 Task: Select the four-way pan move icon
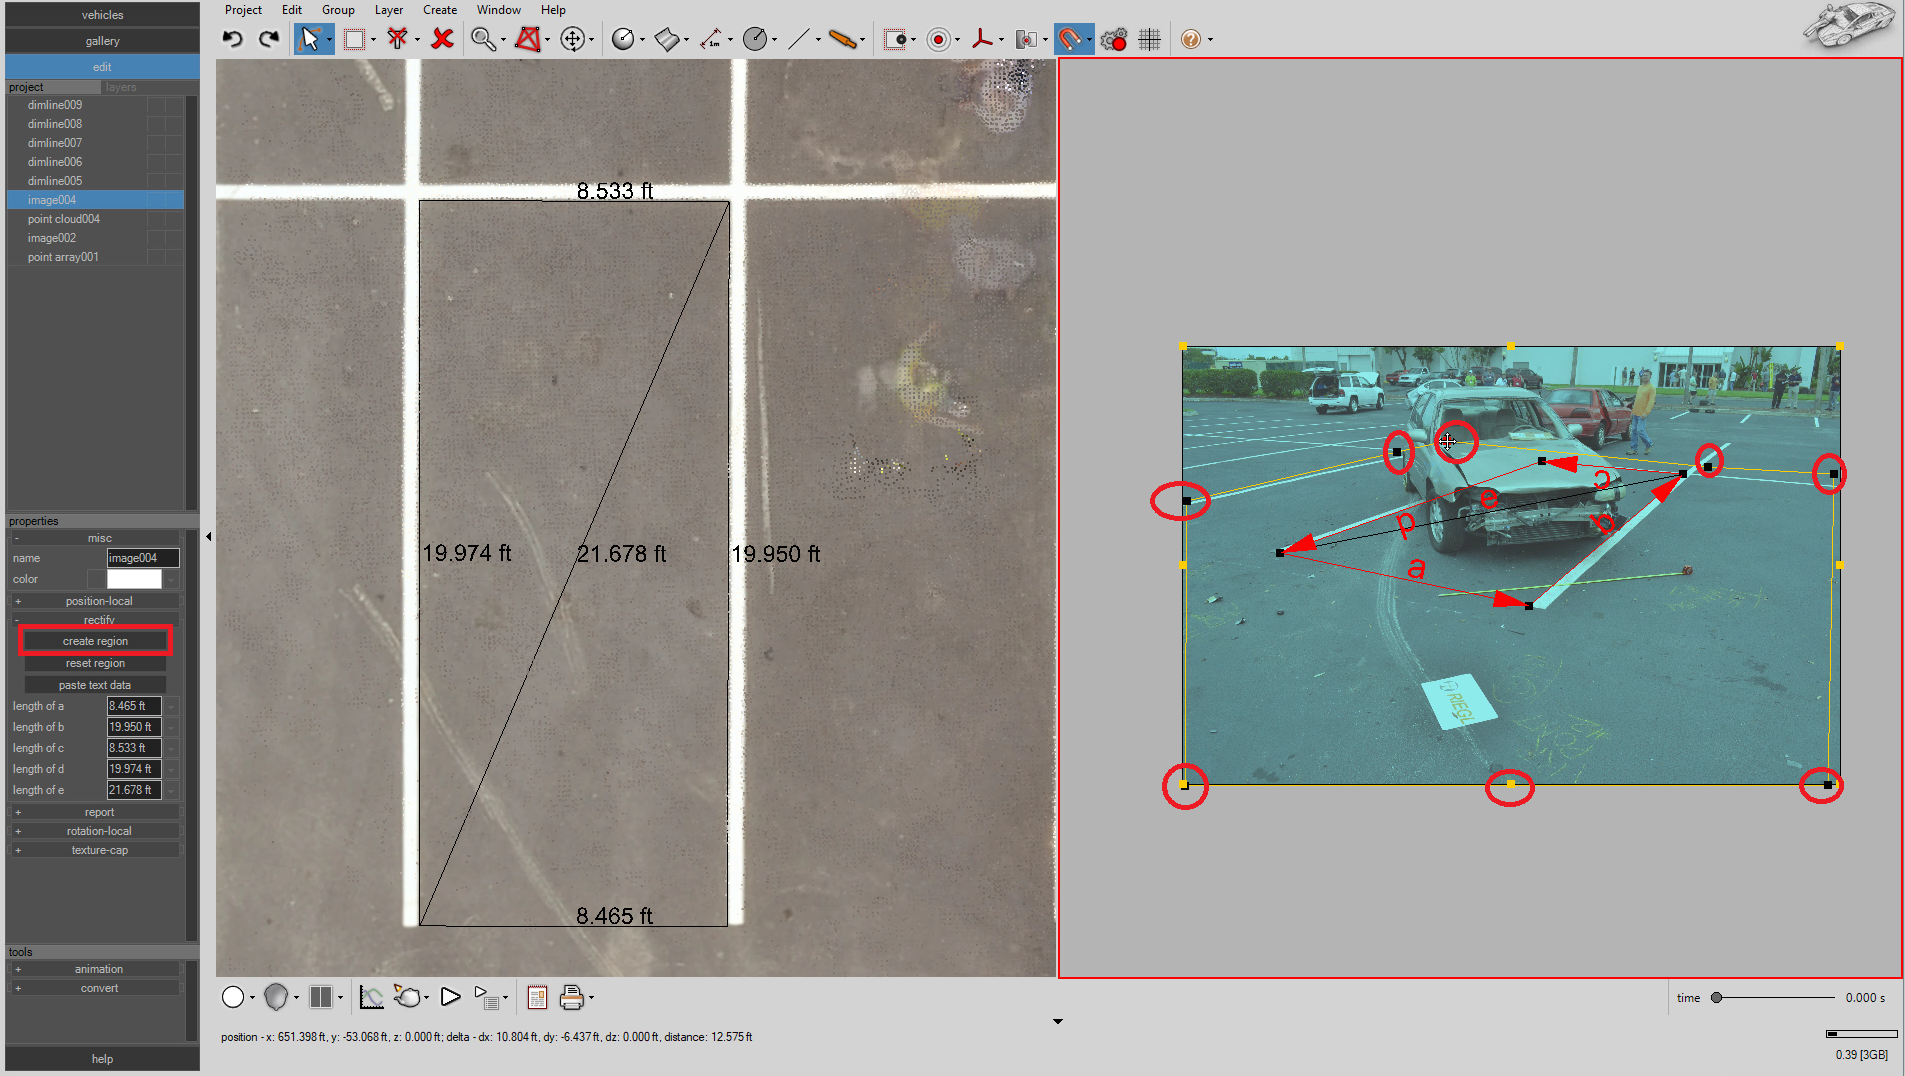(572, 39)
